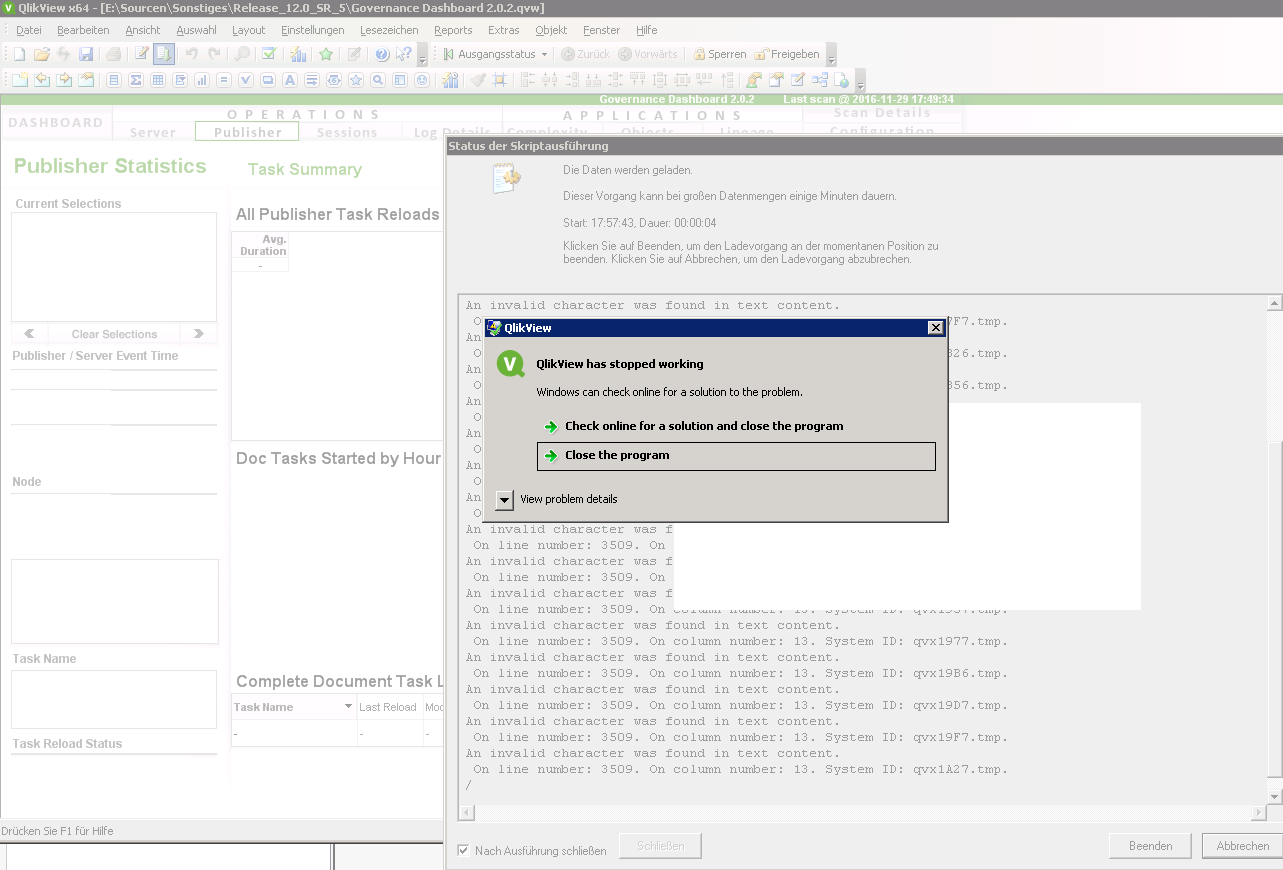Viewport: 1283px width, 870px height.
Task: Click the forward arrow beside Clear Selections
Action: click(199, 334)
